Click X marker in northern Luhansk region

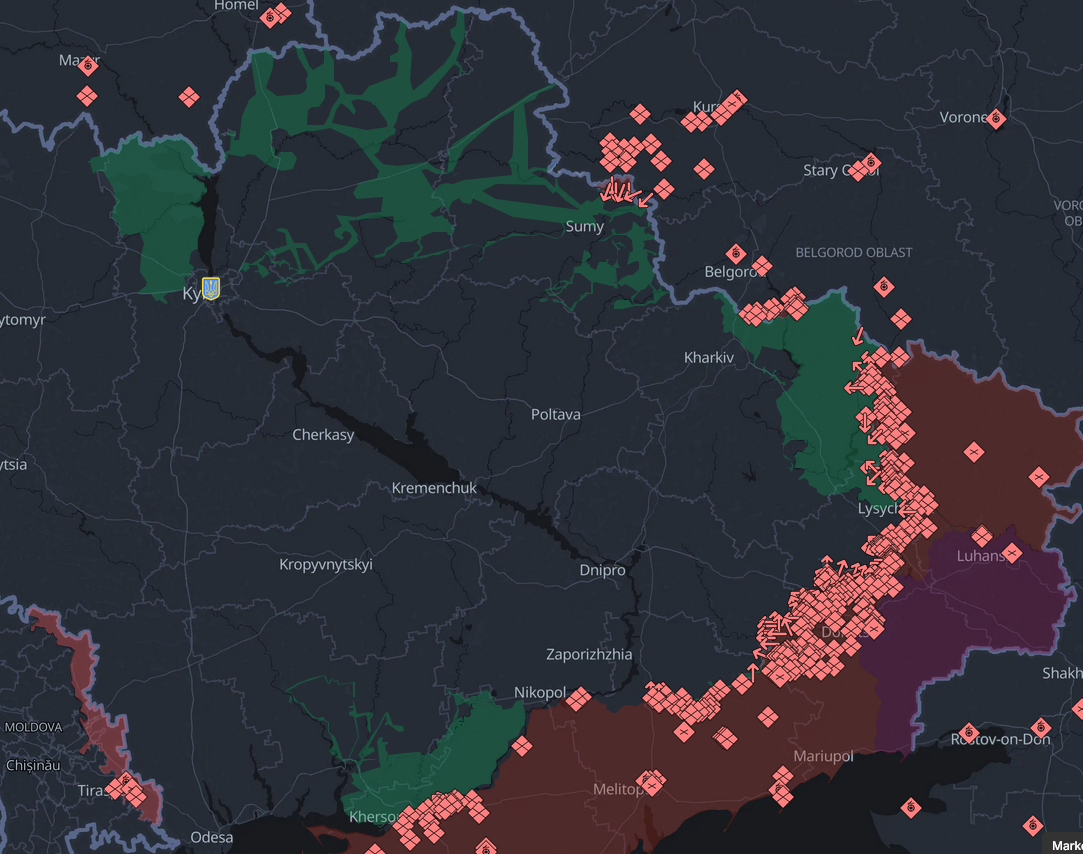click(x=974, y=453)
